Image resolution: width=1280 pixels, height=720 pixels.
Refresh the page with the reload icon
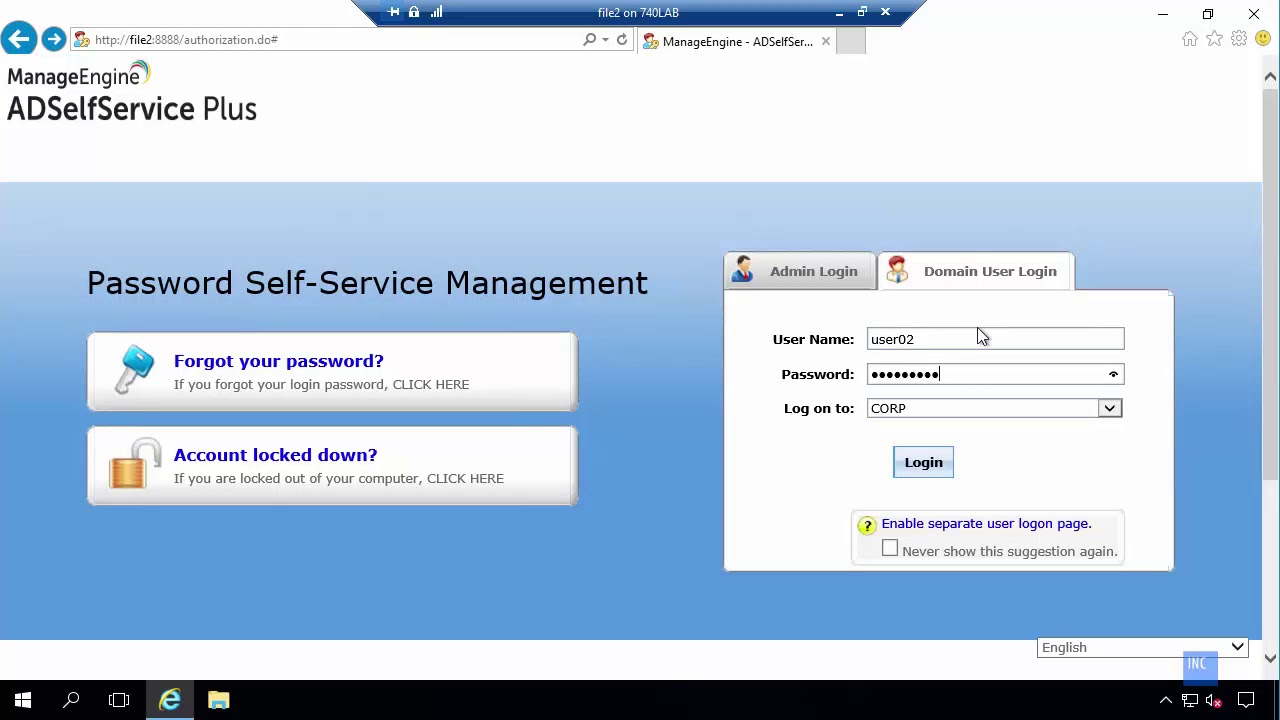click(x=622, y=40)
